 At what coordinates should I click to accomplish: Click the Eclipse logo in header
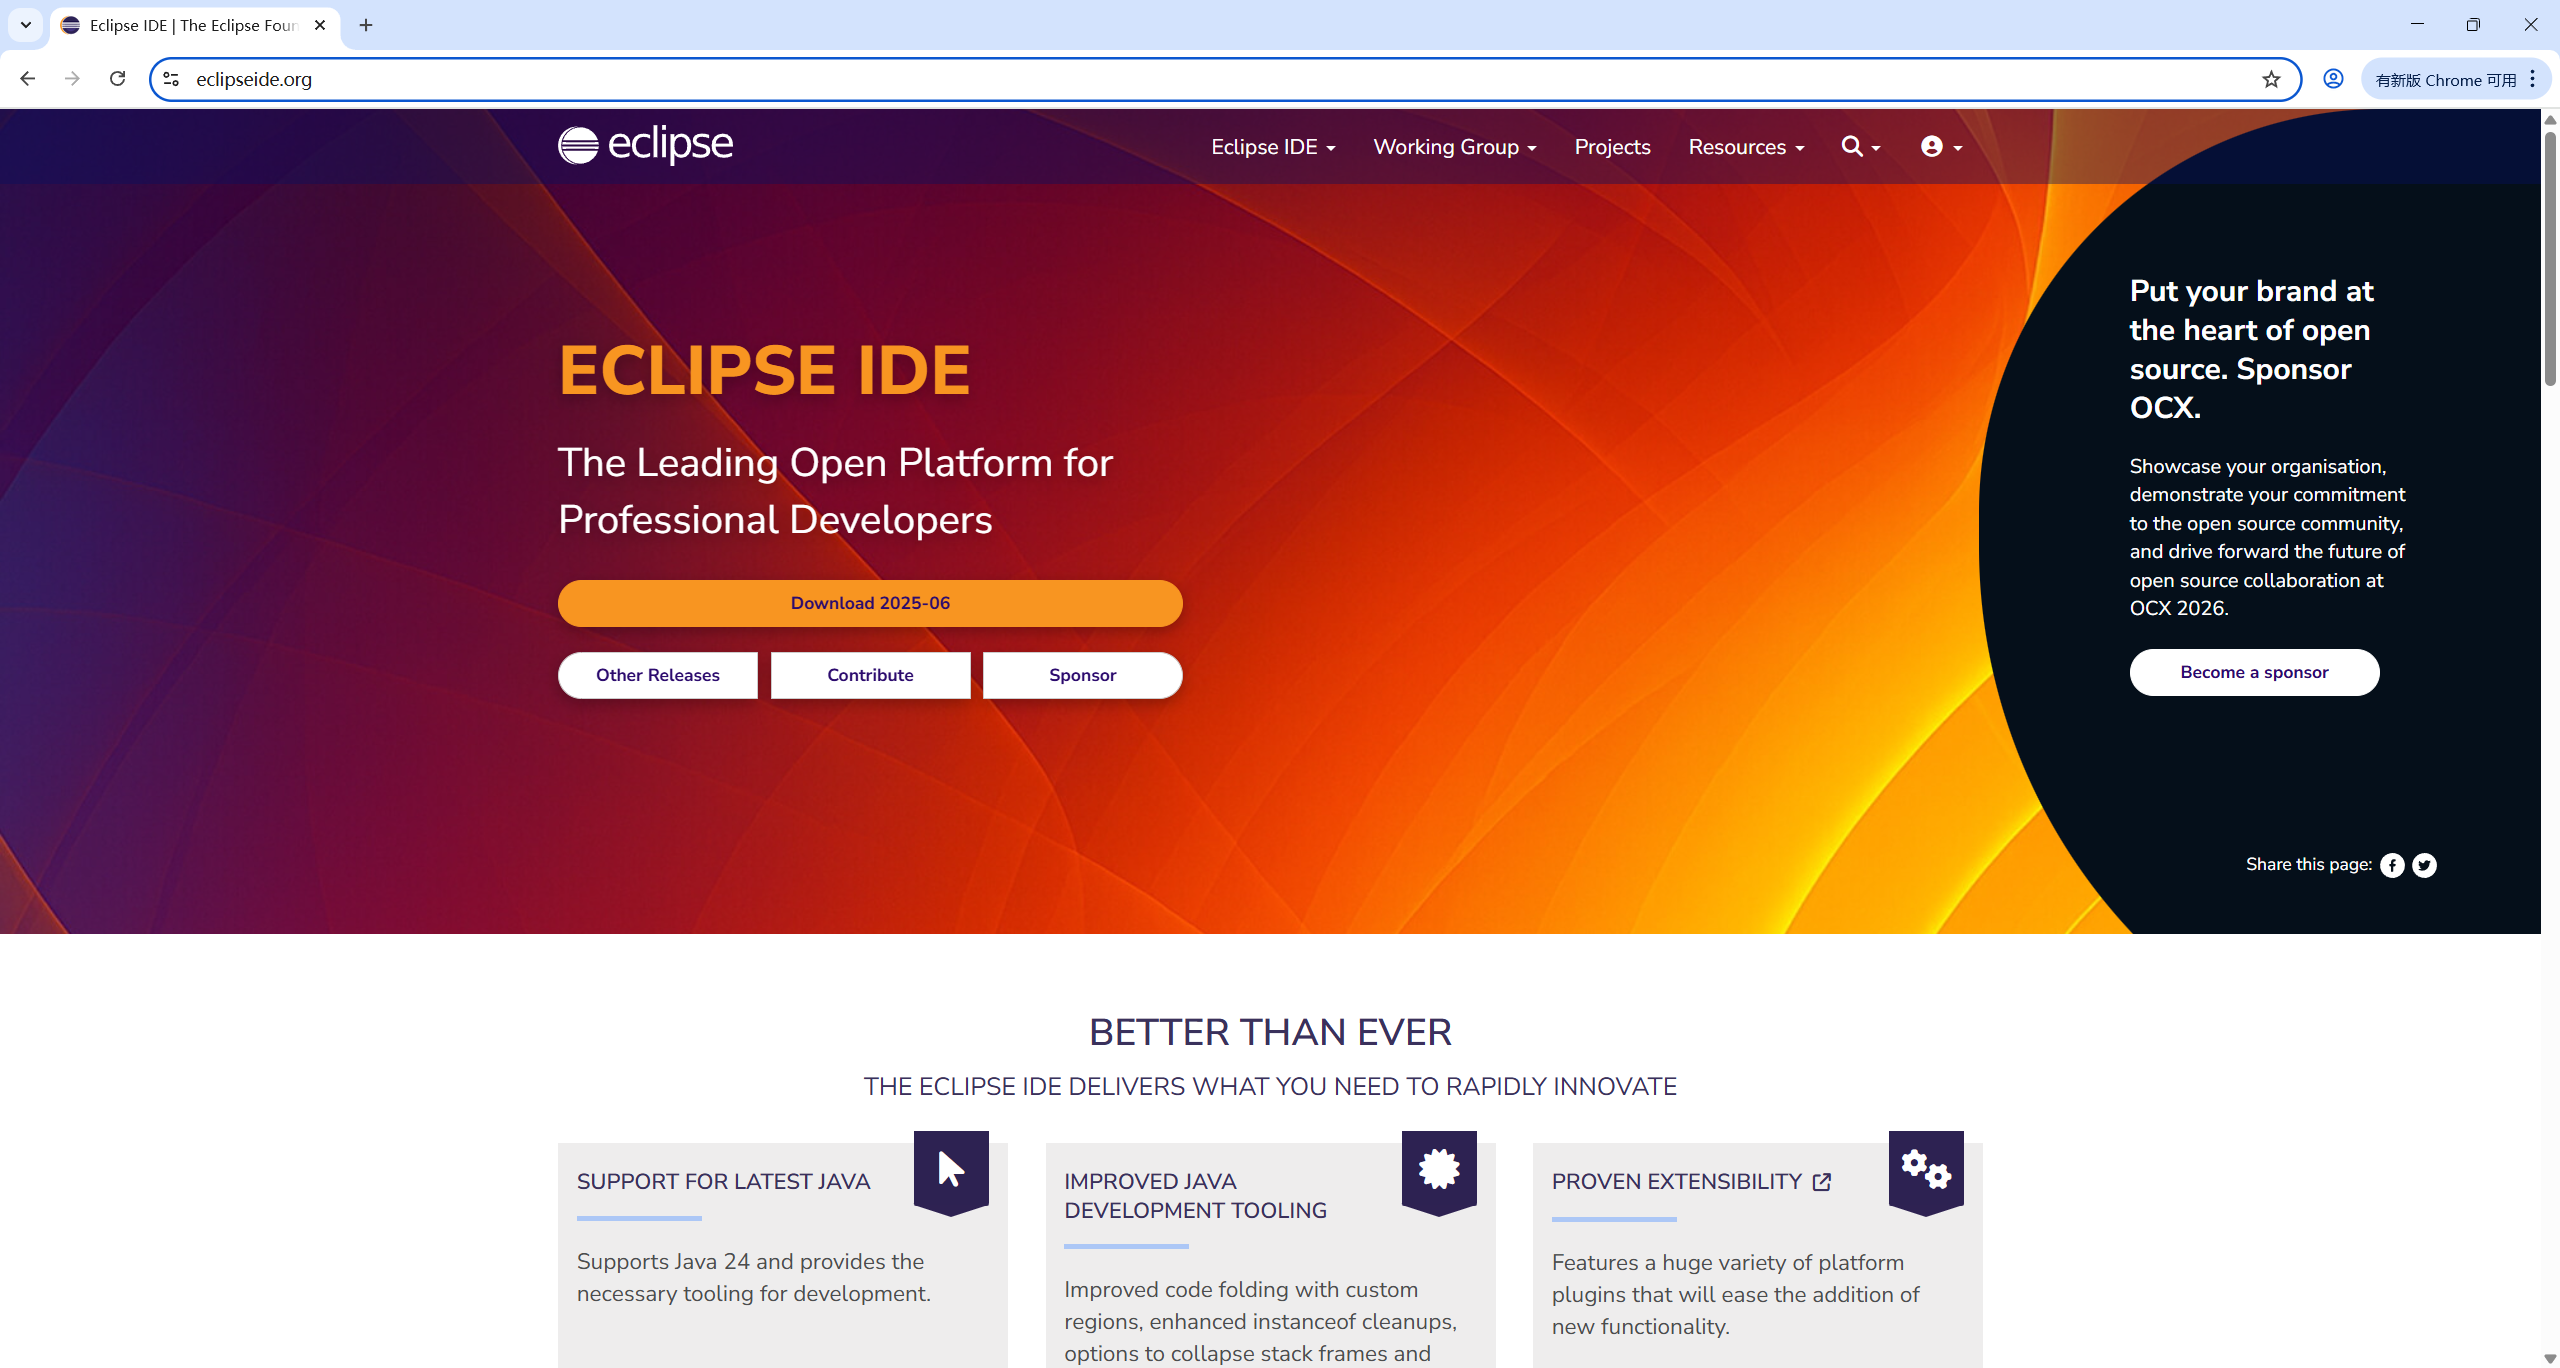click(645, 145)
